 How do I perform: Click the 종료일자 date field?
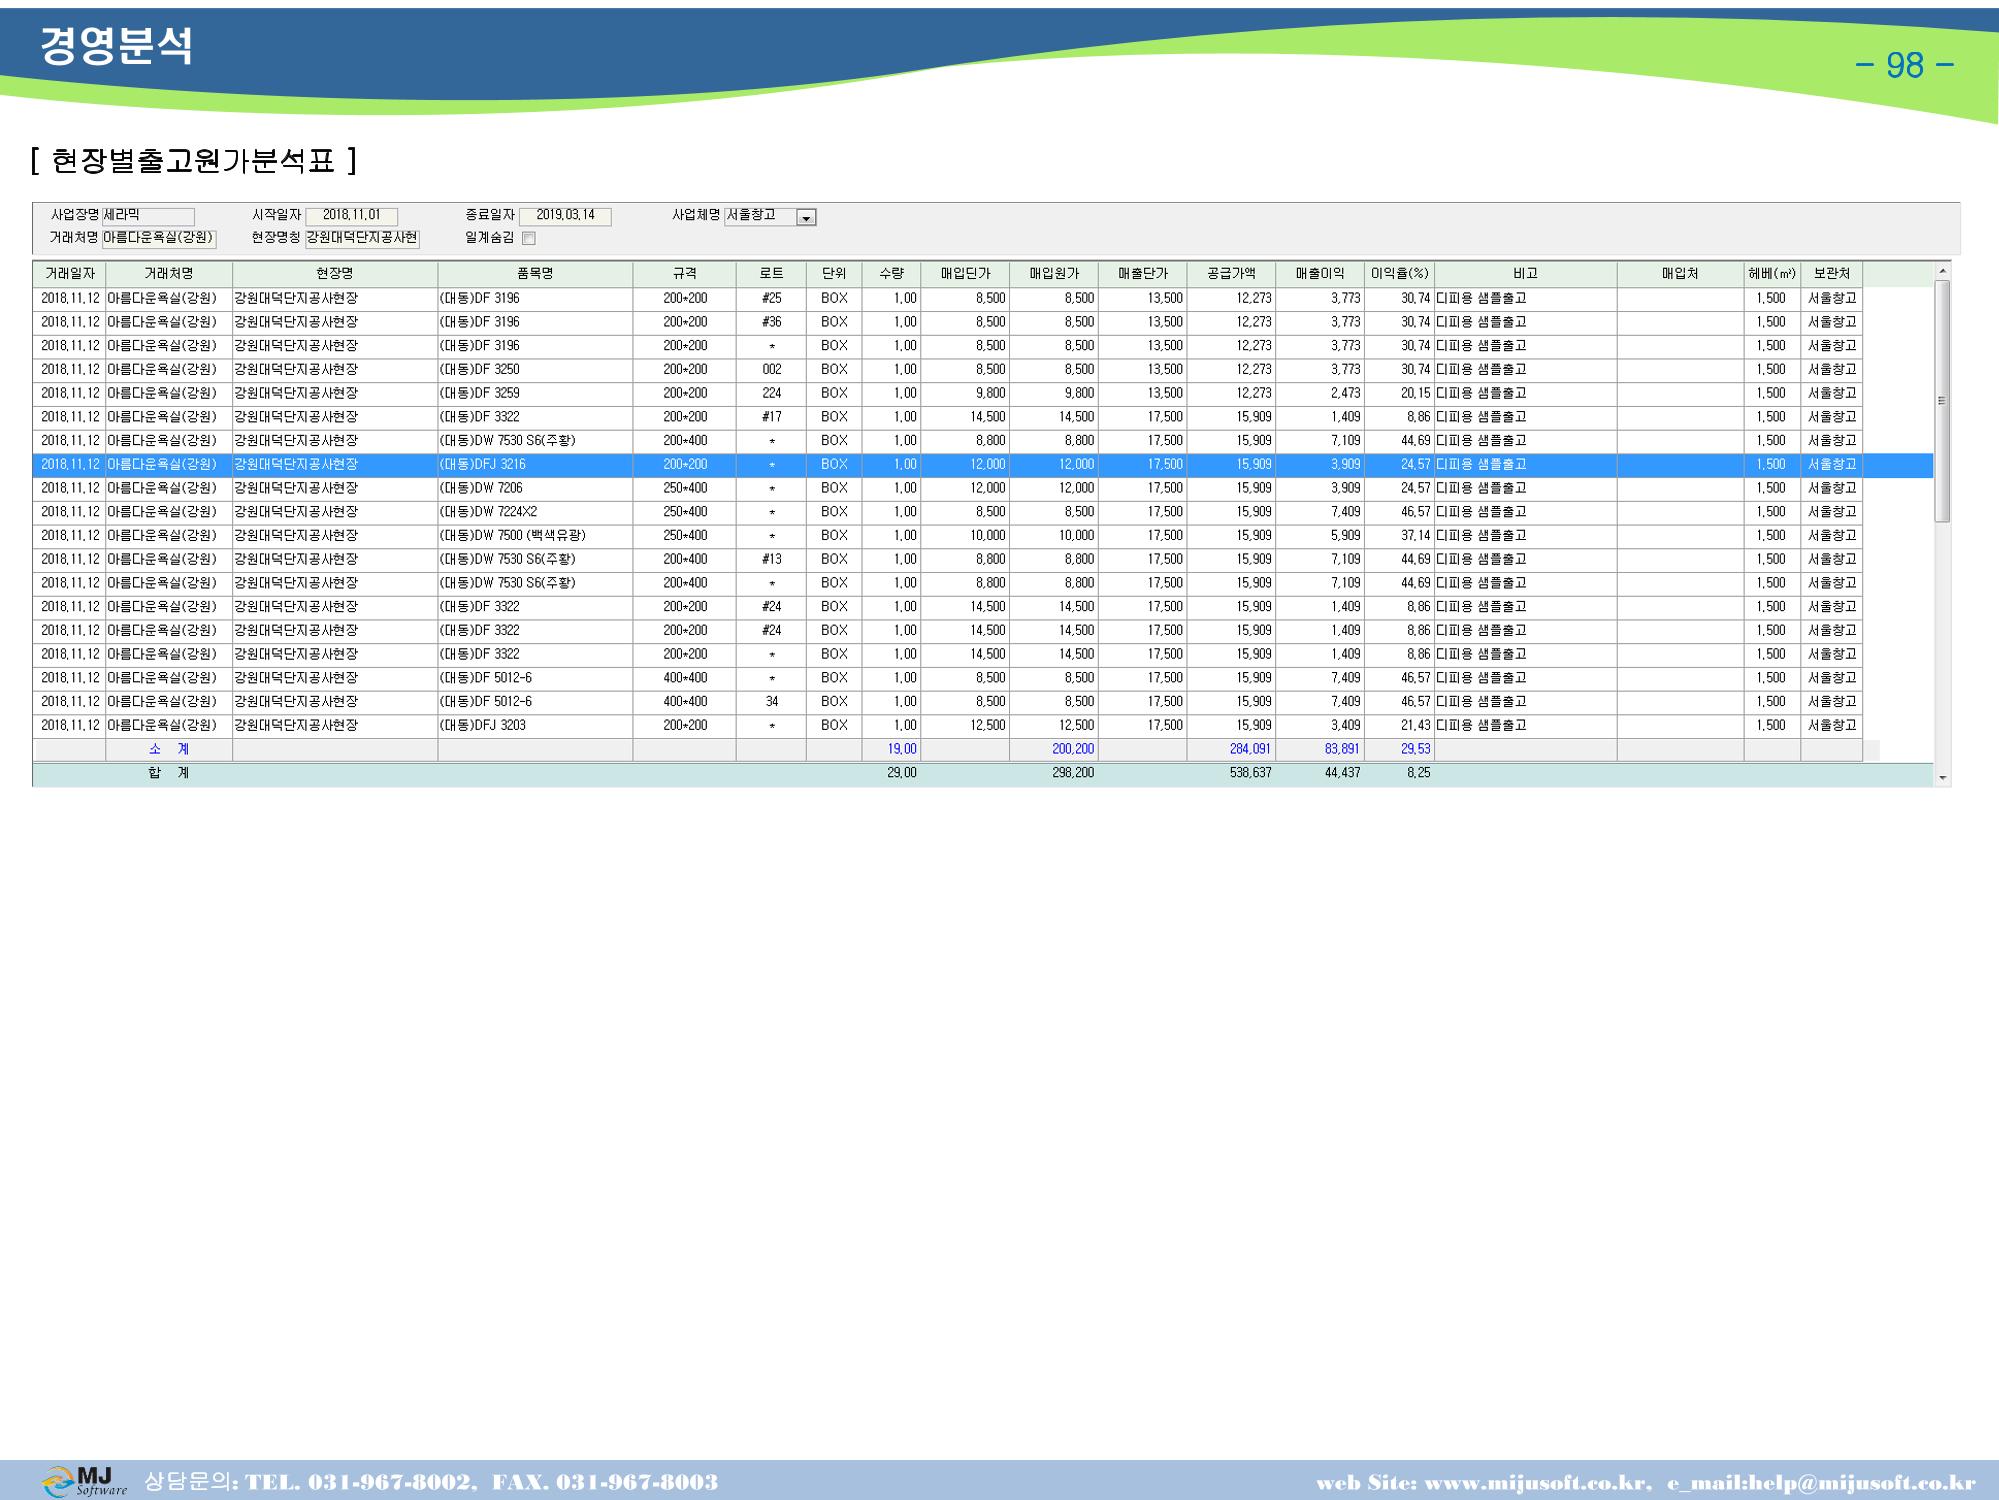[x=565, y=216]
